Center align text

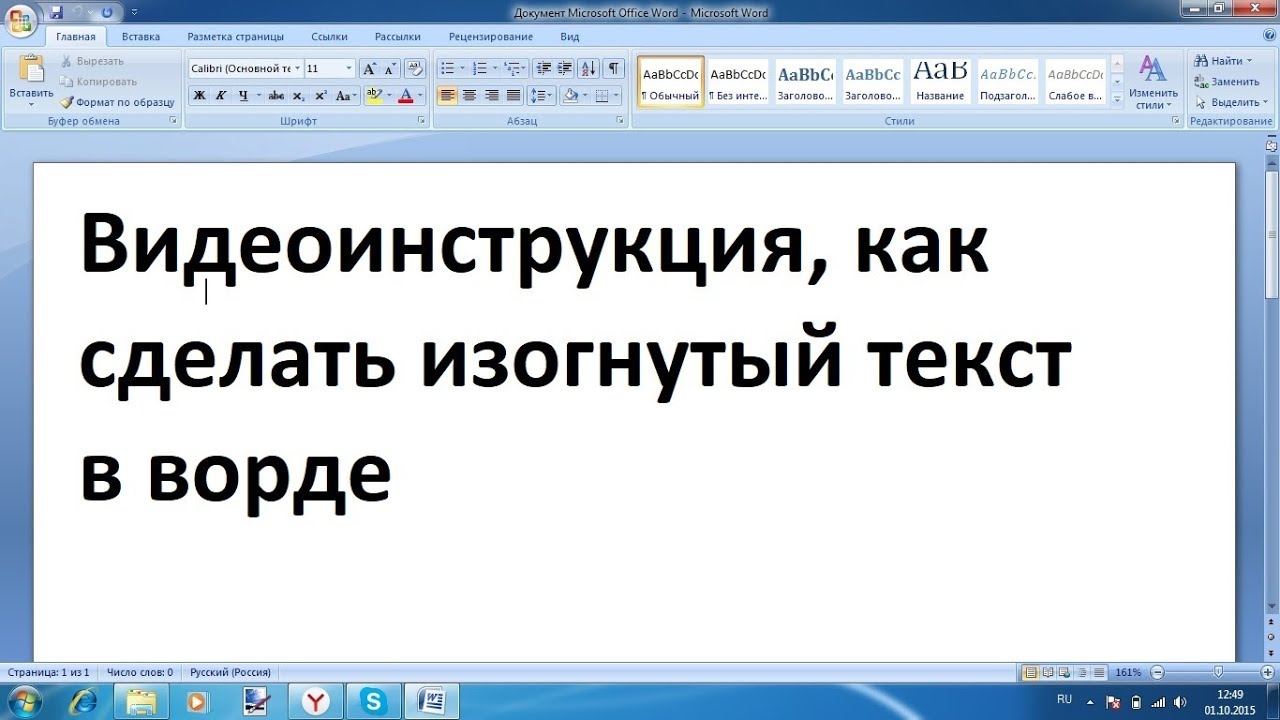(x=469, y=96)
